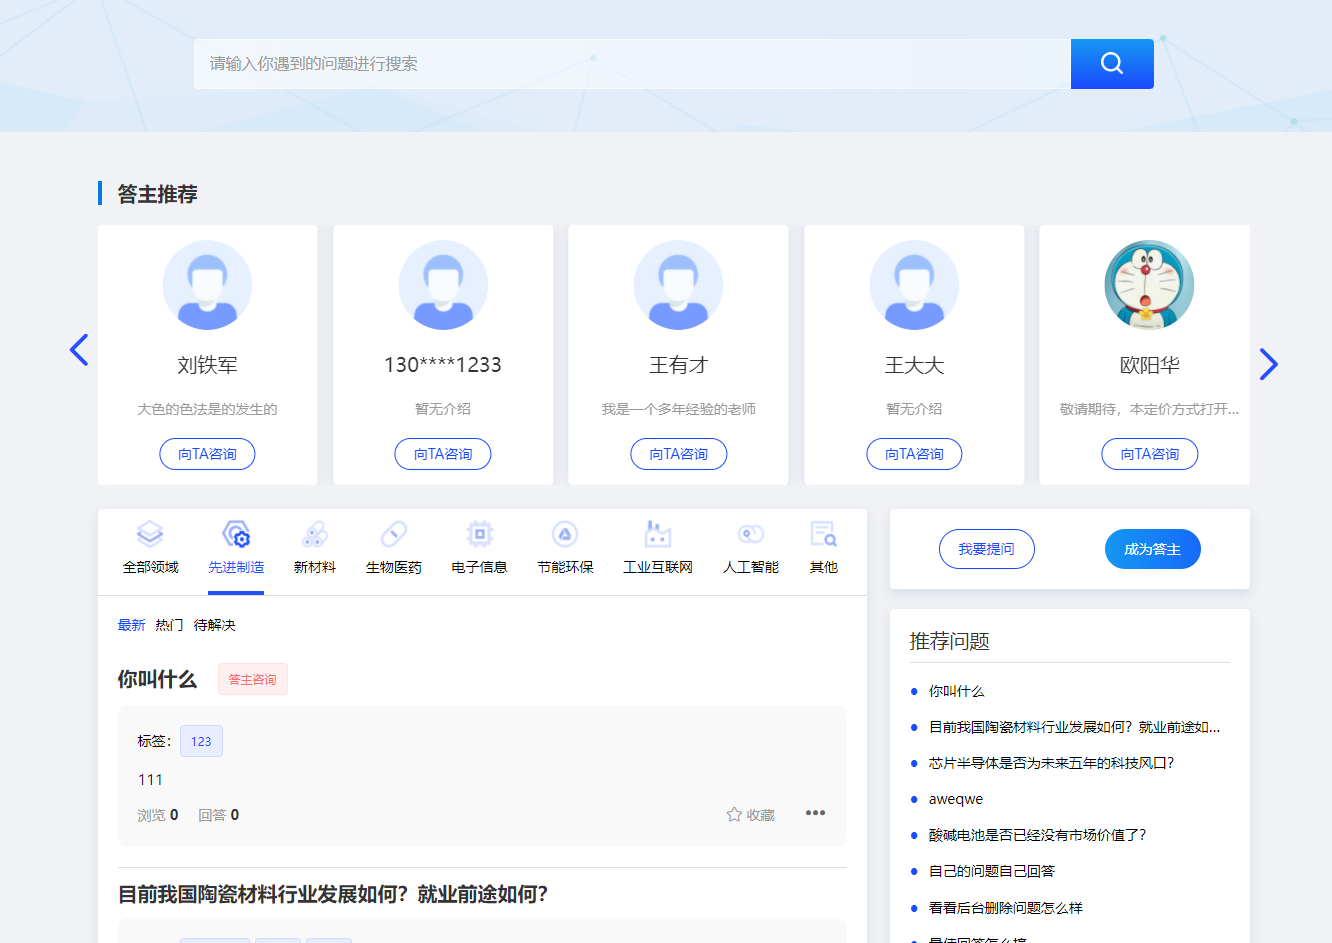Click the blue search magnifier button
This screenshot has width=1332, height=943.
[1111, 64]
